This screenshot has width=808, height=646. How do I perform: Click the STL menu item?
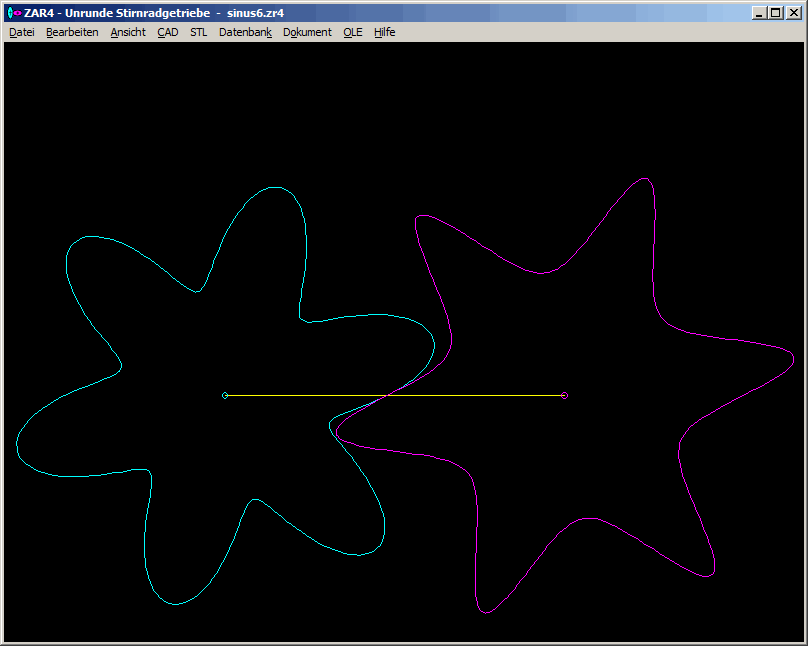pyautogui.click(x=199, y=32)
